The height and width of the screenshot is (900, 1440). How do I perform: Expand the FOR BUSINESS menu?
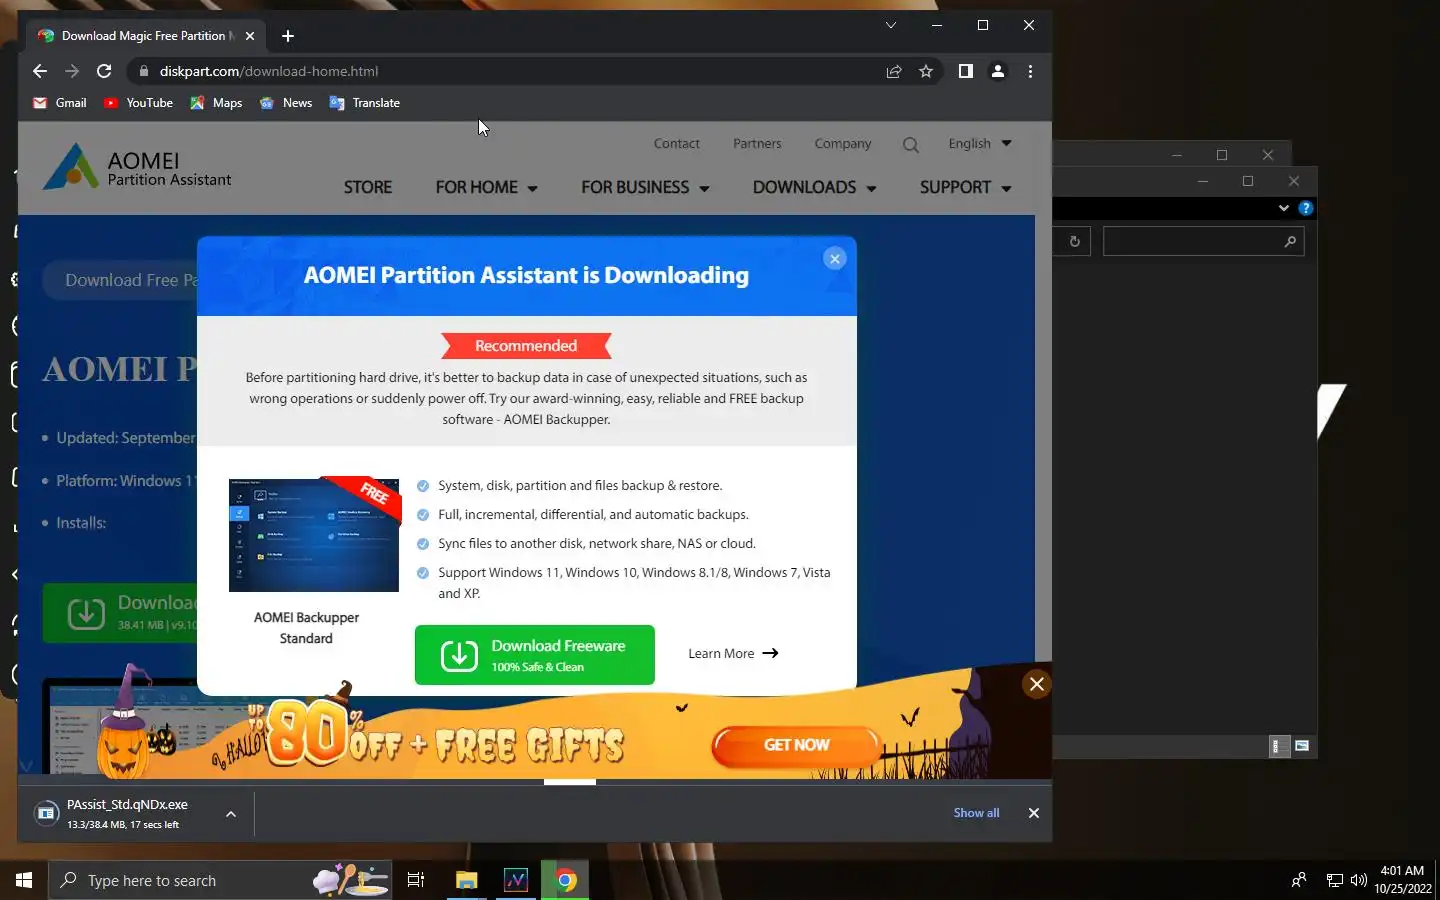tap(645, 188)
